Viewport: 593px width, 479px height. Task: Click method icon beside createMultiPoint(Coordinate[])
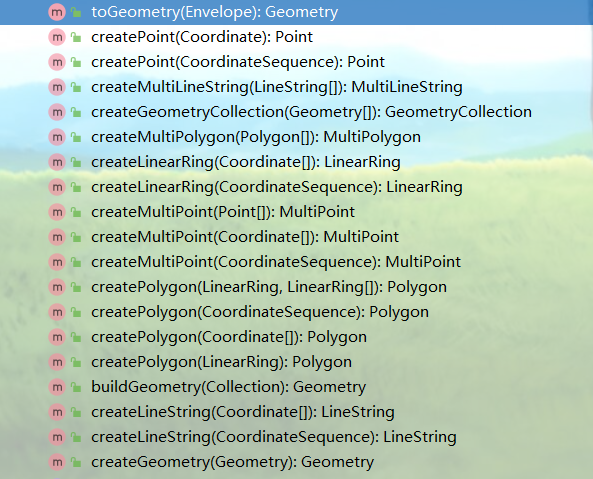57,237
